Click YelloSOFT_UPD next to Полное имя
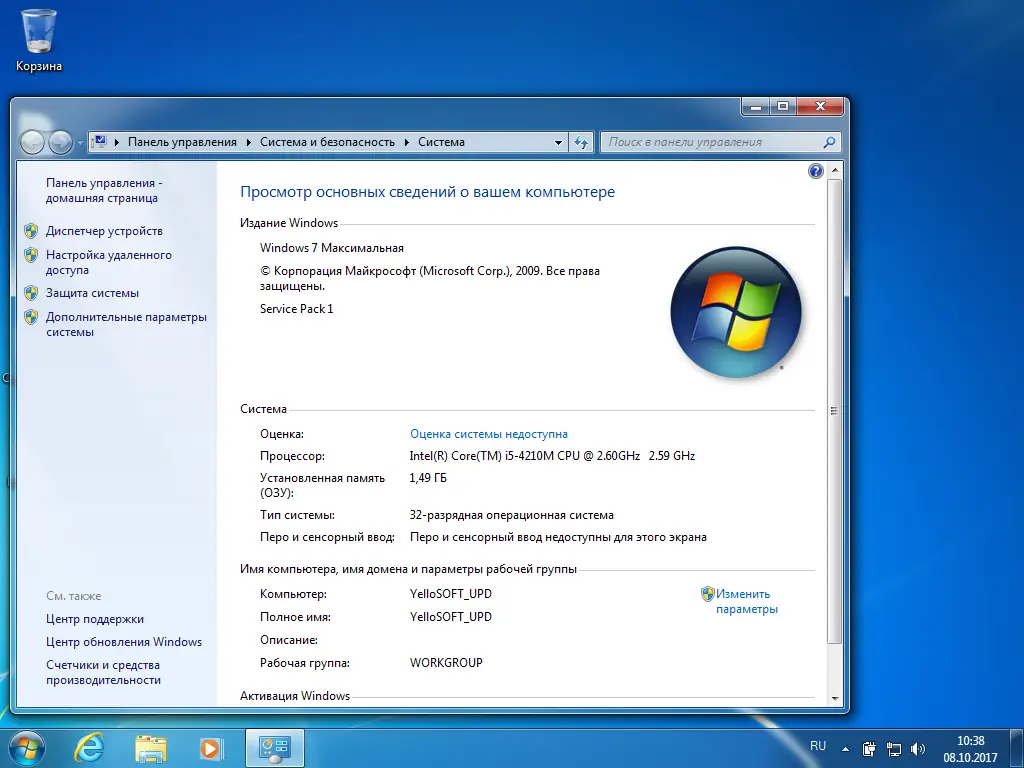Image resolution: width=1024 pixels, height=768 pixels. tap(451, 616)
